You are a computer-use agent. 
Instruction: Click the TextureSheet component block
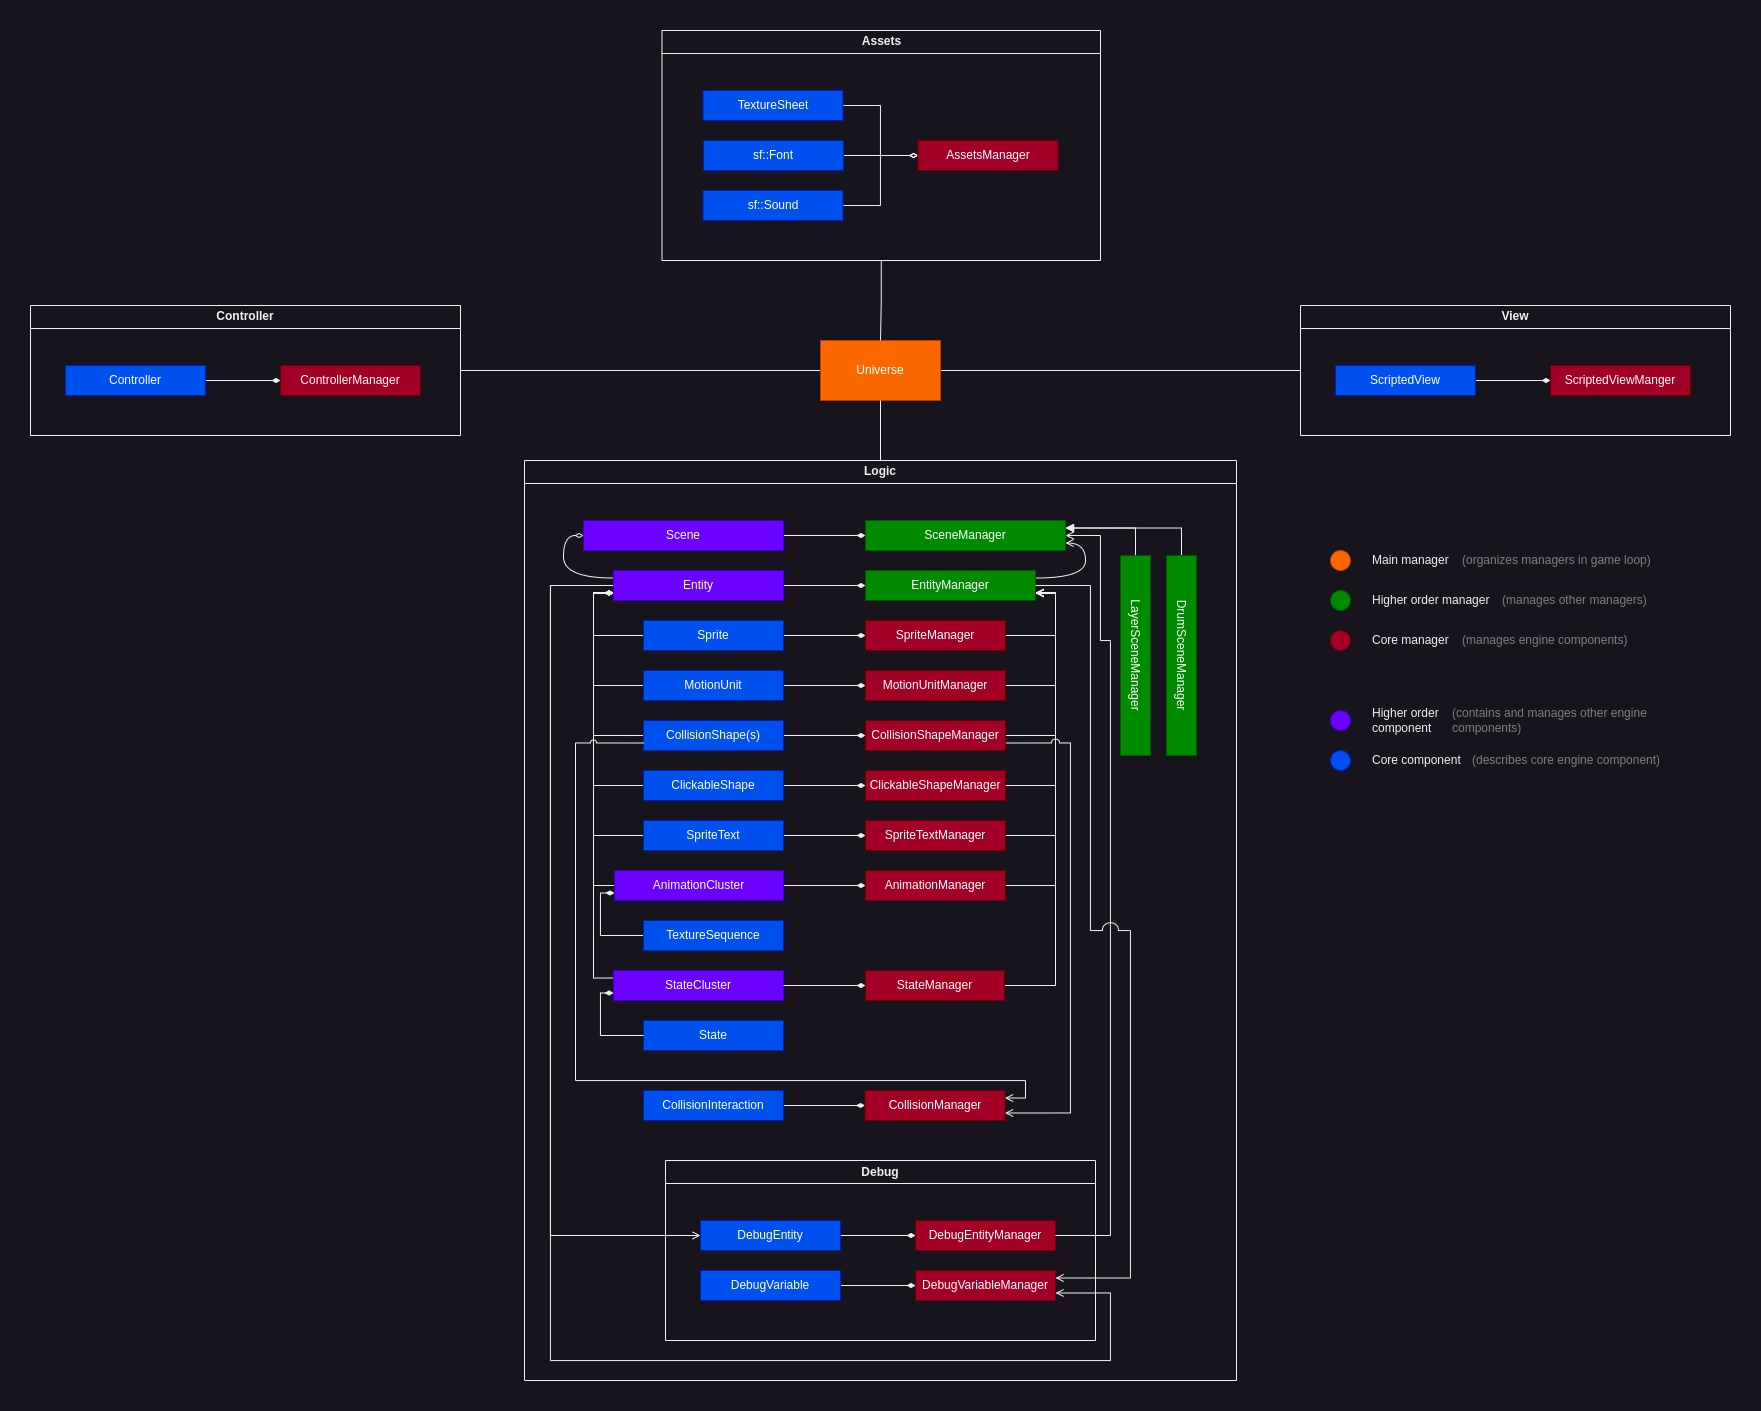772,105
